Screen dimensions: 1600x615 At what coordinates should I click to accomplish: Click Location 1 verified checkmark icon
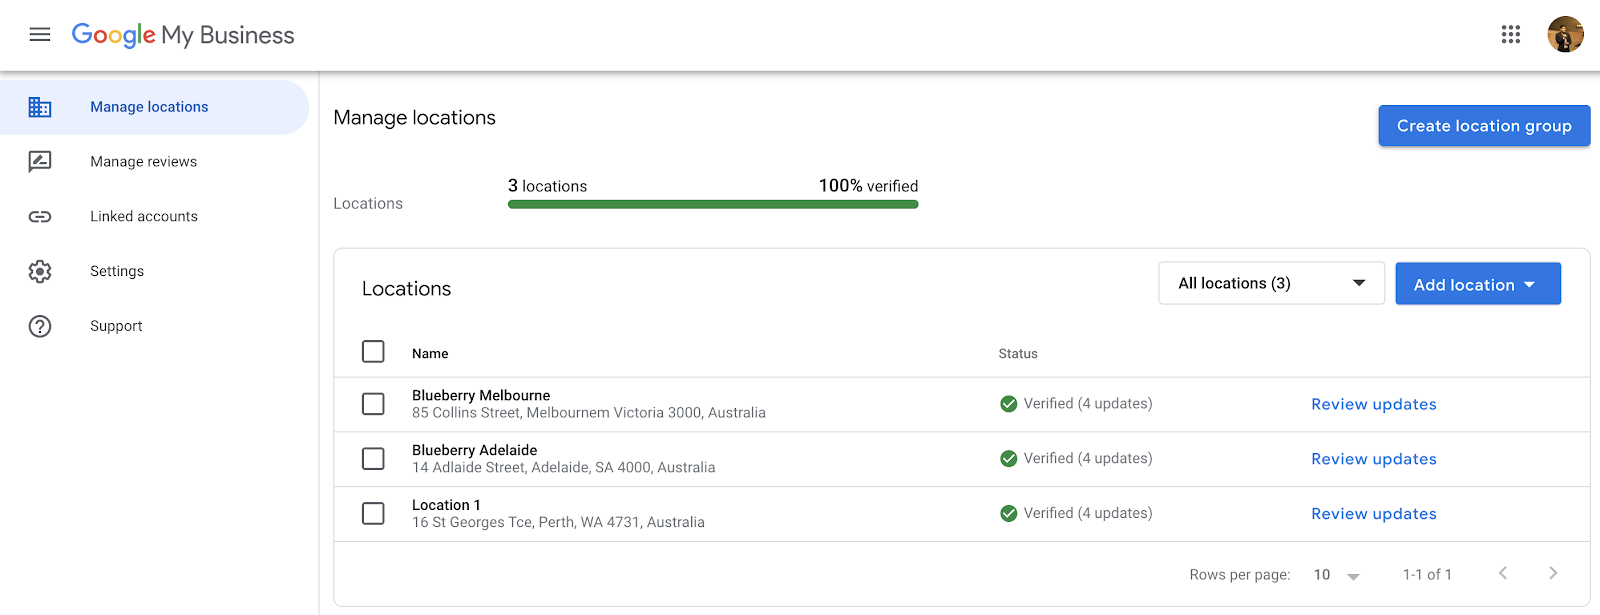pos(1009,514)
